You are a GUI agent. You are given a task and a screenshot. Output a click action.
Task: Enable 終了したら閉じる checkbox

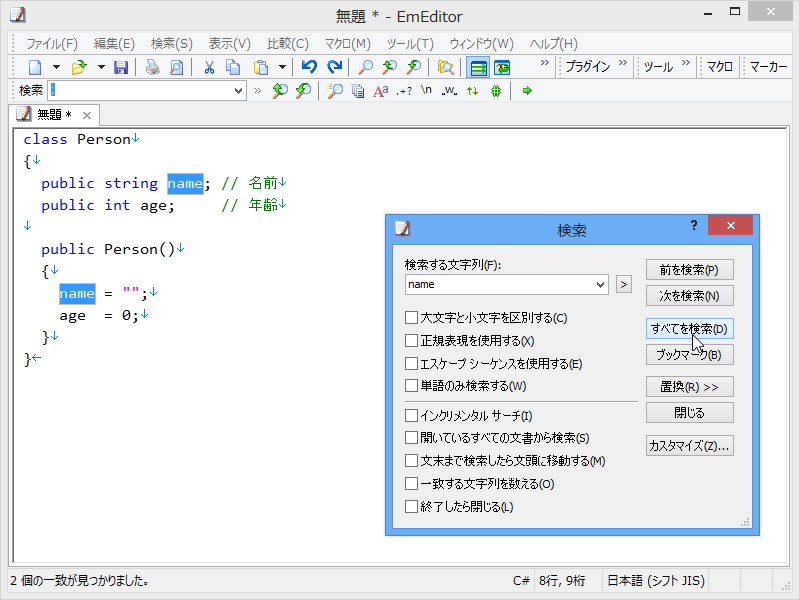(x=411, y=506)
